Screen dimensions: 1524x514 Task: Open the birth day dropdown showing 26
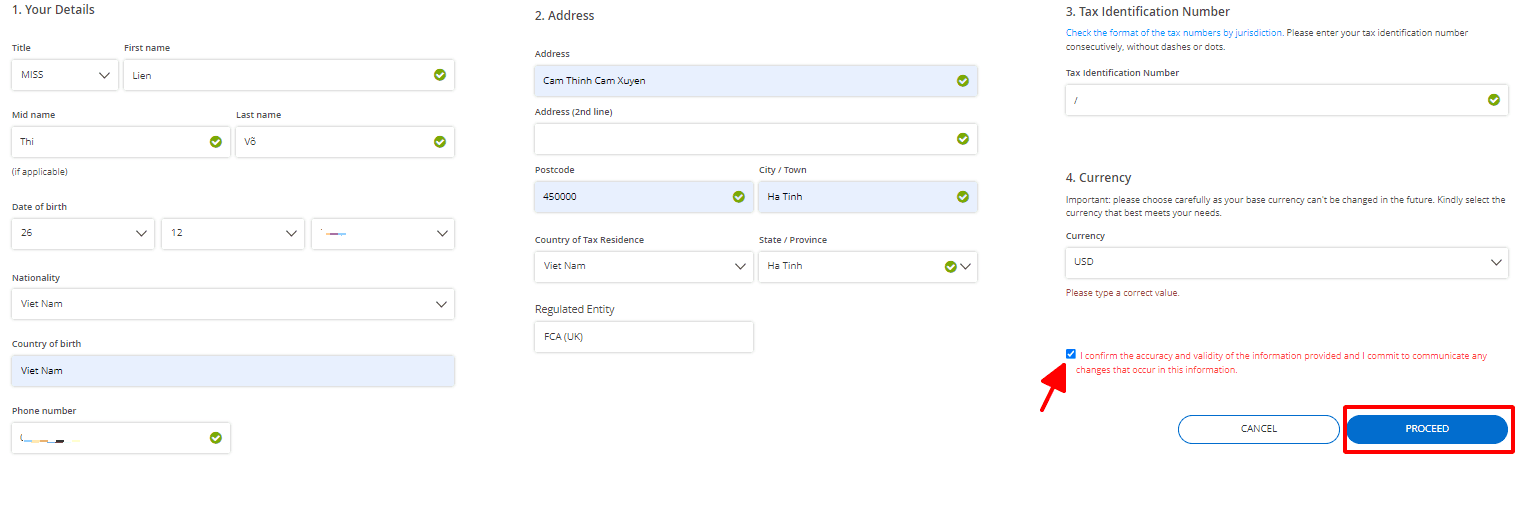coord(83,233)
